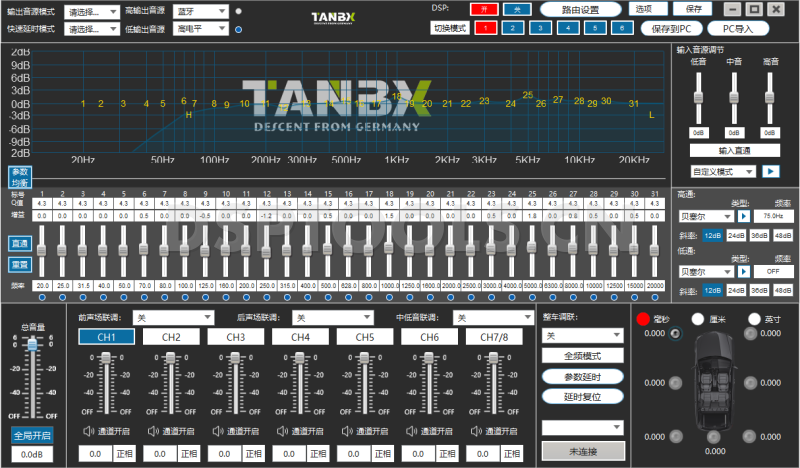Click the 低音 bass input slider
Screen dimensions: 800x468
point(698,98)
